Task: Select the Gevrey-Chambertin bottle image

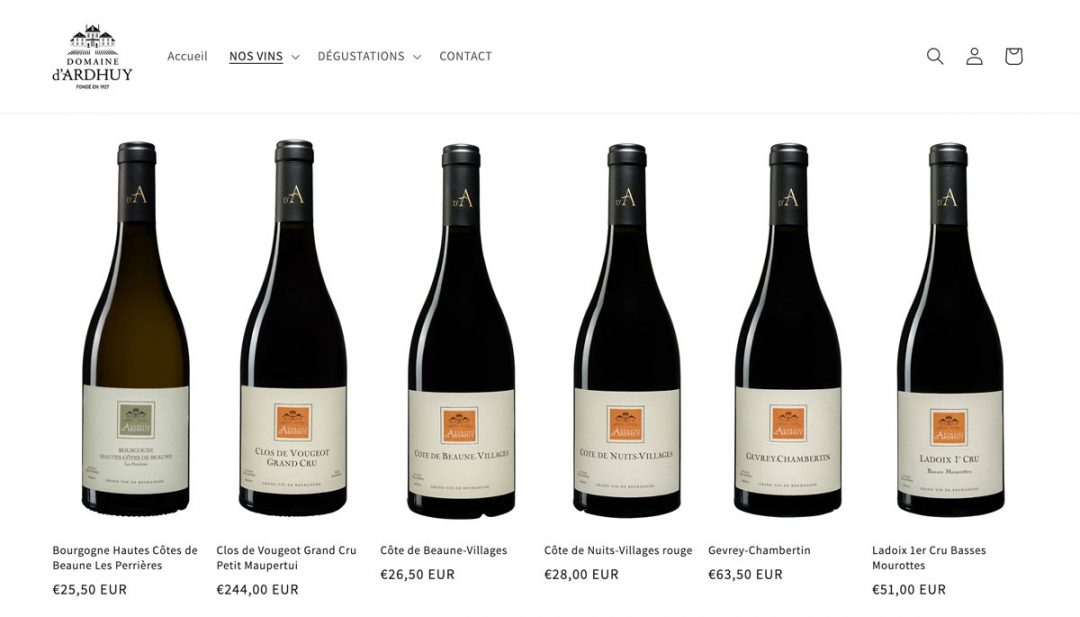Action: [x=788, y=331]
